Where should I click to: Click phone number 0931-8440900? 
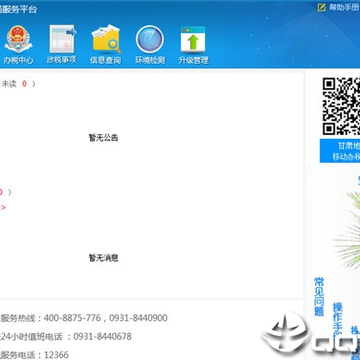tap(138, 318)
